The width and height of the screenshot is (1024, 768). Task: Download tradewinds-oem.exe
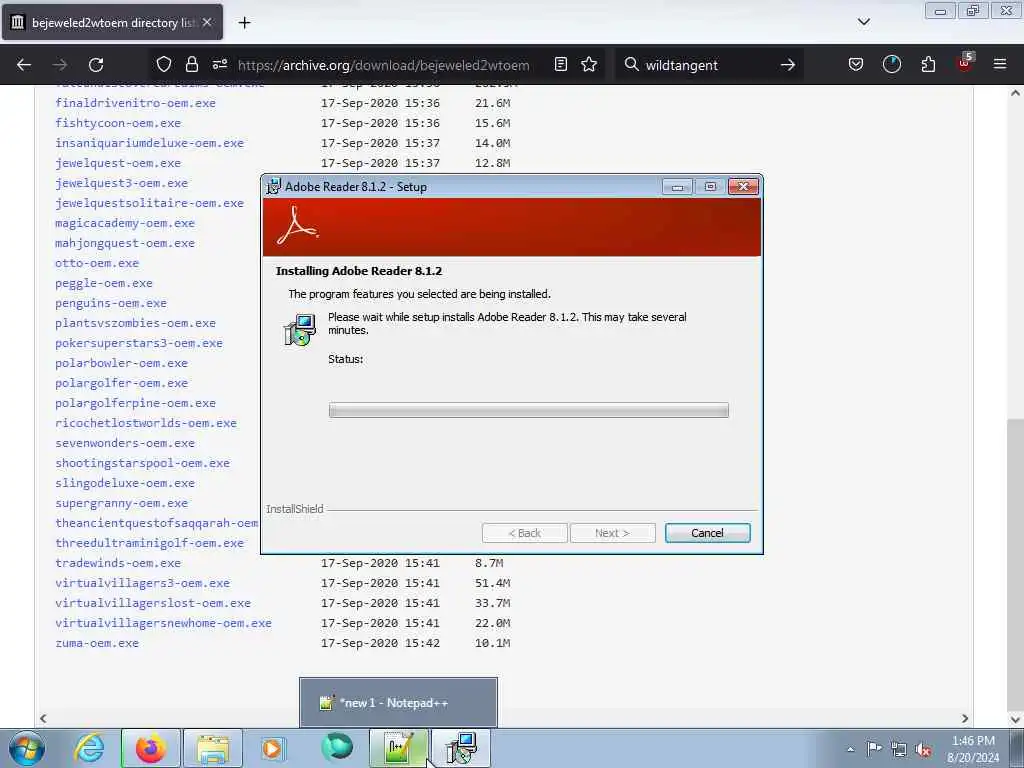click(x=118, y=563)
